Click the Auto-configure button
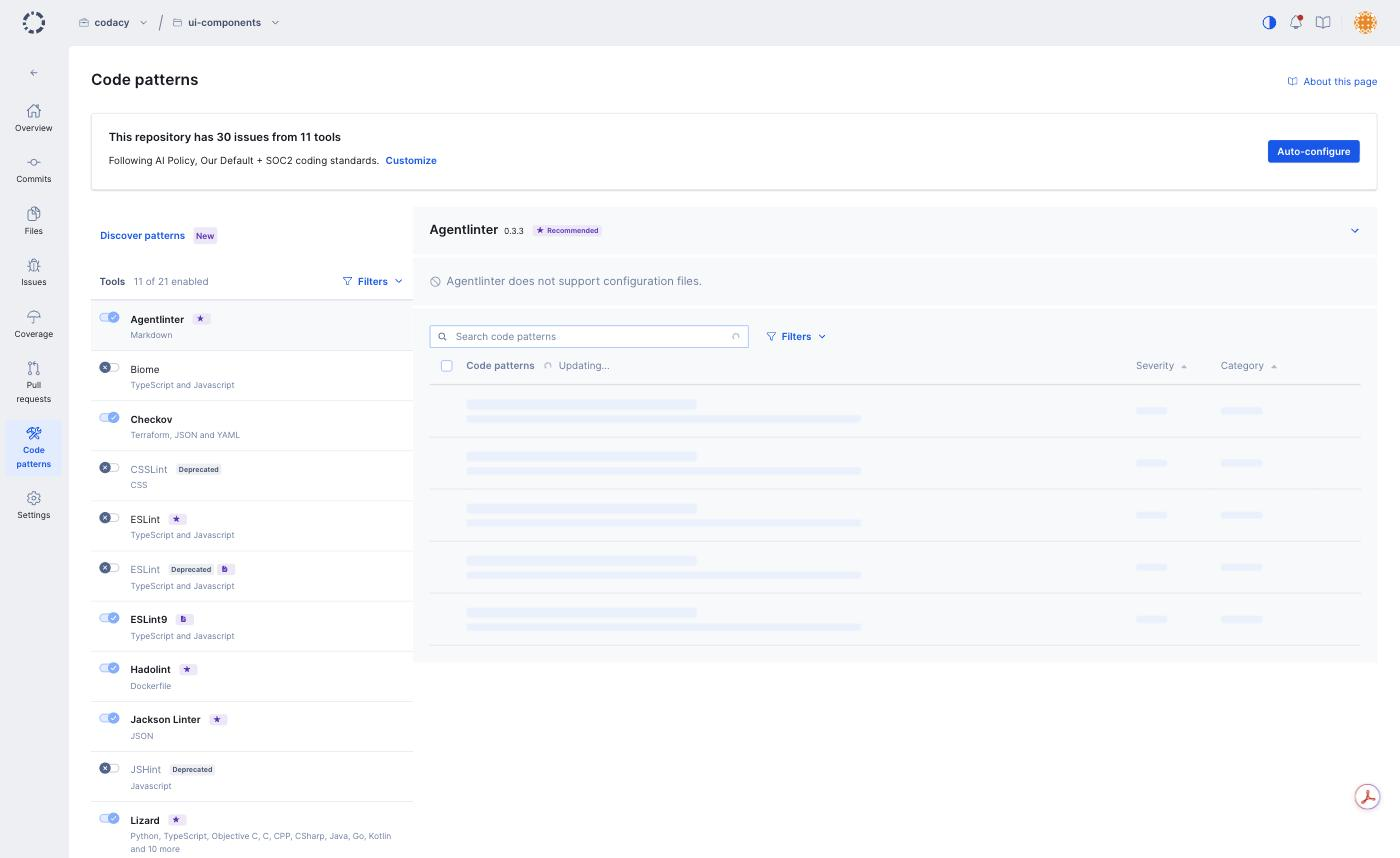 1313,151
